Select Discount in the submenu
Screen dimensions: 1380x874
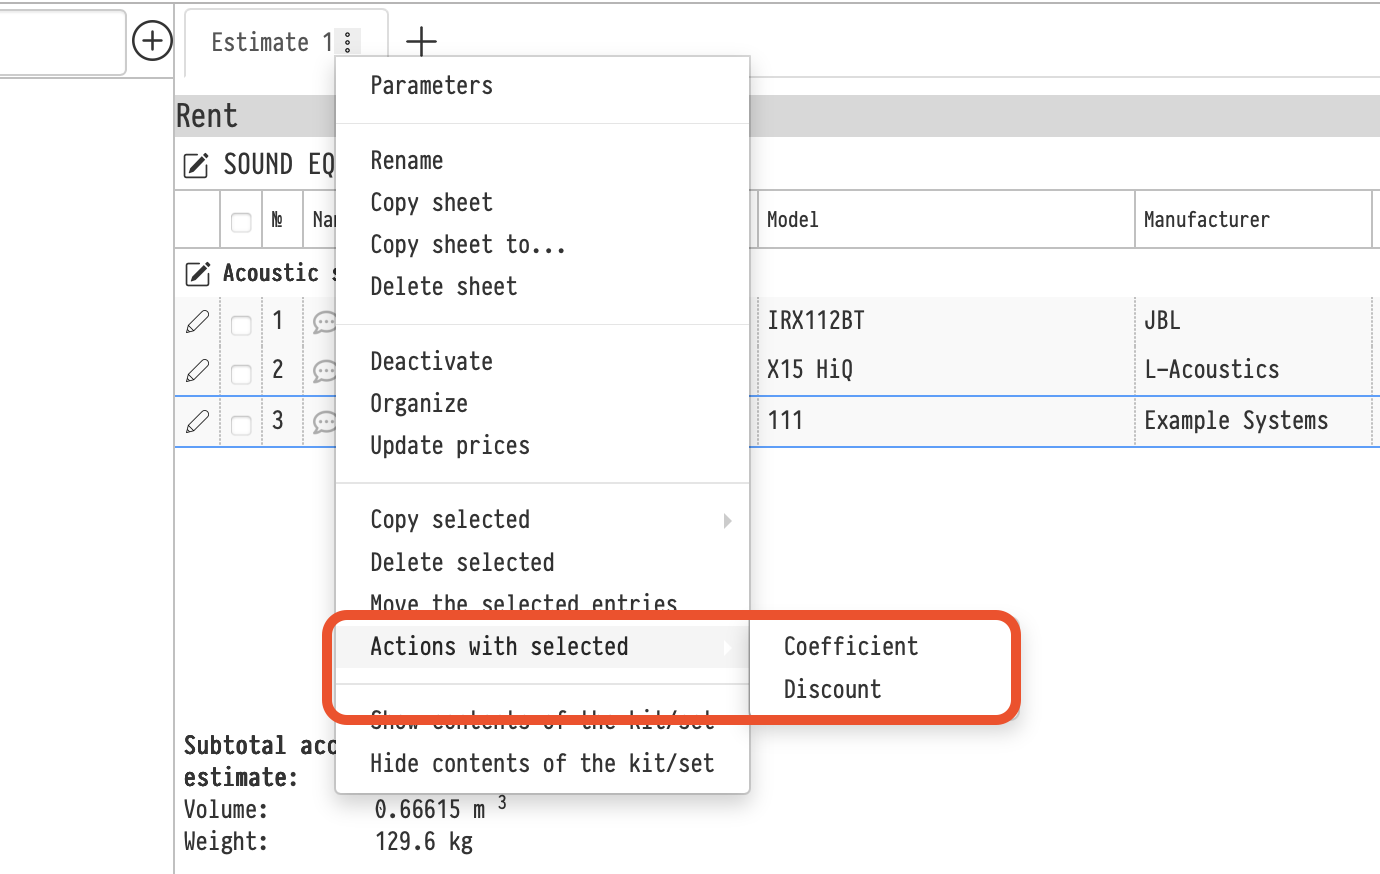tap(832, 690)
